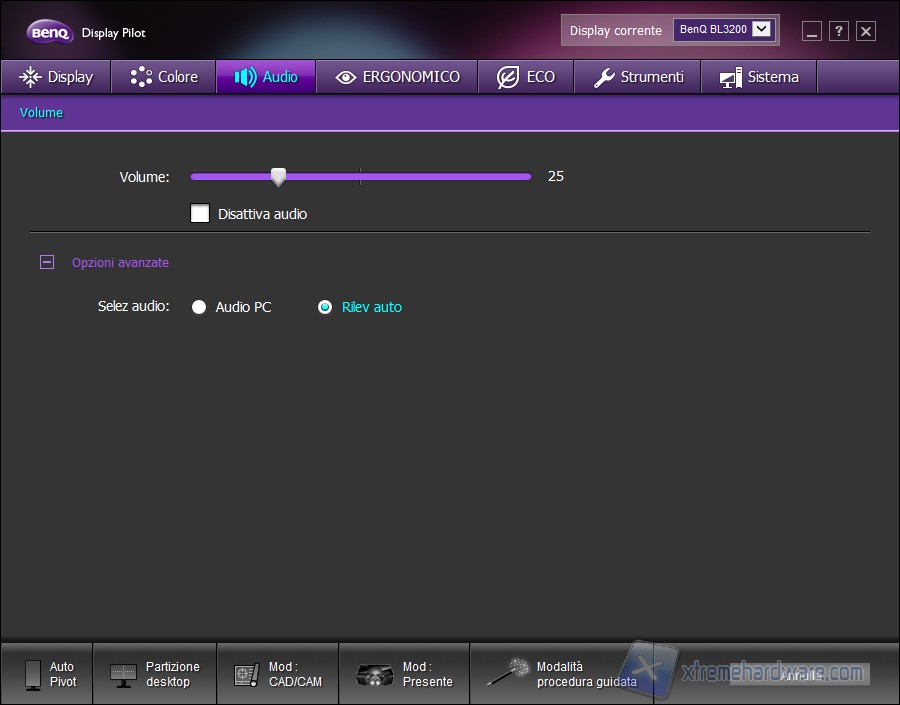The height and width of the screenshot is (705, 900).
Task: Enable the Disattiva audio checkbox
Action: [200, 213]
